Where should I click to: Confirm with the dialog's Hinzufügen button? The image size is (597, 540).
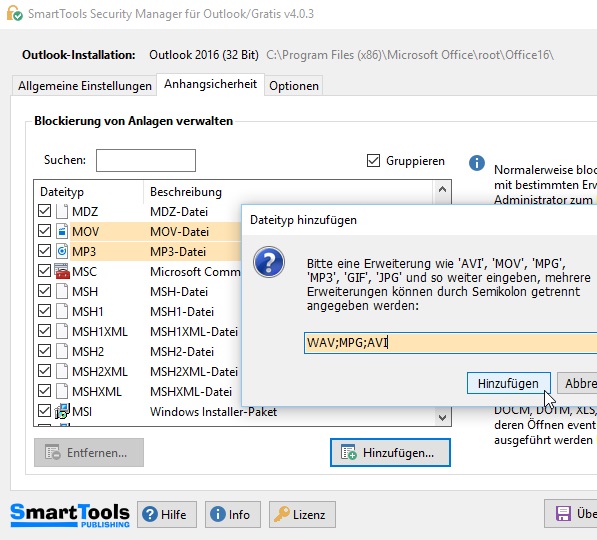[508, 383]
